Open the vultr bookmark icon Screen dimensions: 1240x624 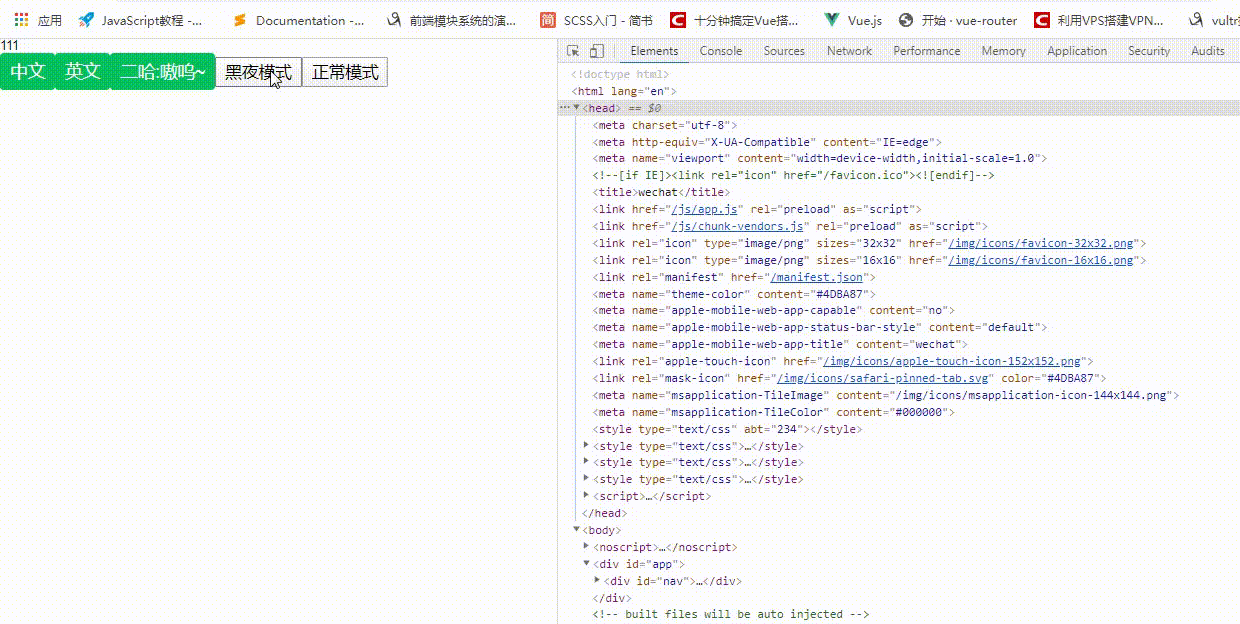pyautogui.click(x=1195, y=20)
